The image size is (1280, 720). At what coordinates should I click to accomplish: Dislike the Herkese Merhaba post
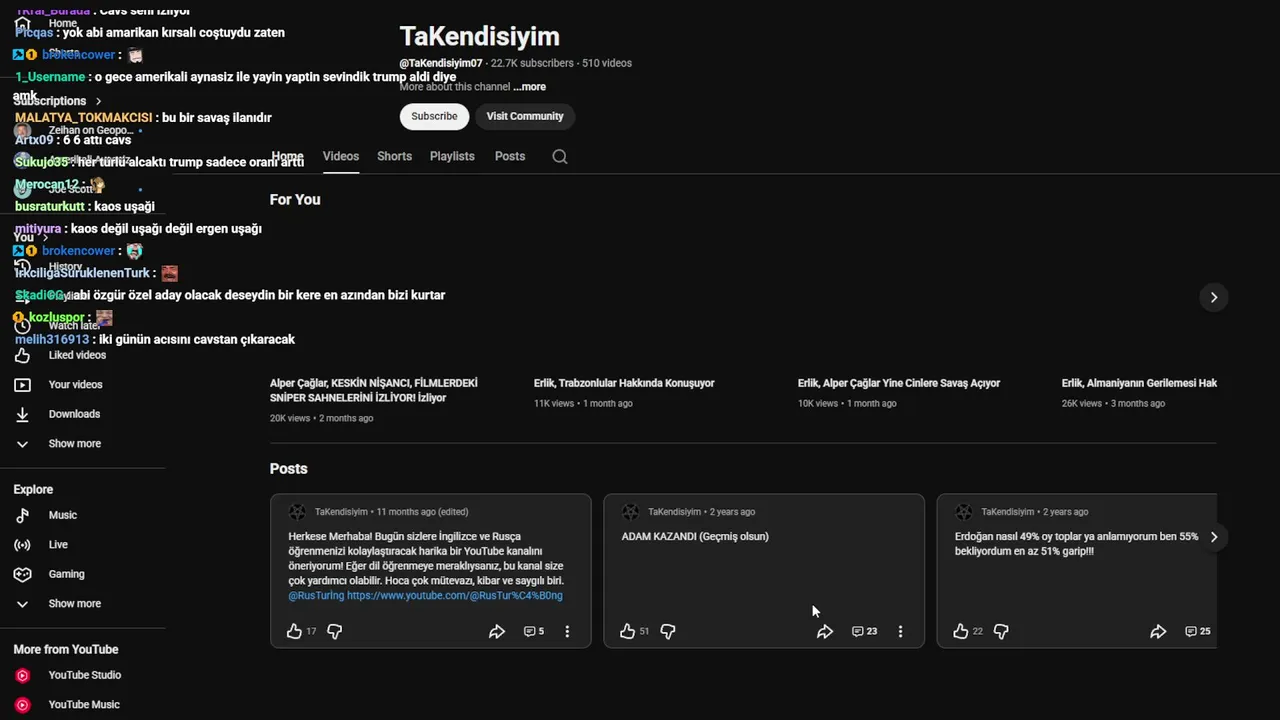pyautogui.click(x=335, y=631)
